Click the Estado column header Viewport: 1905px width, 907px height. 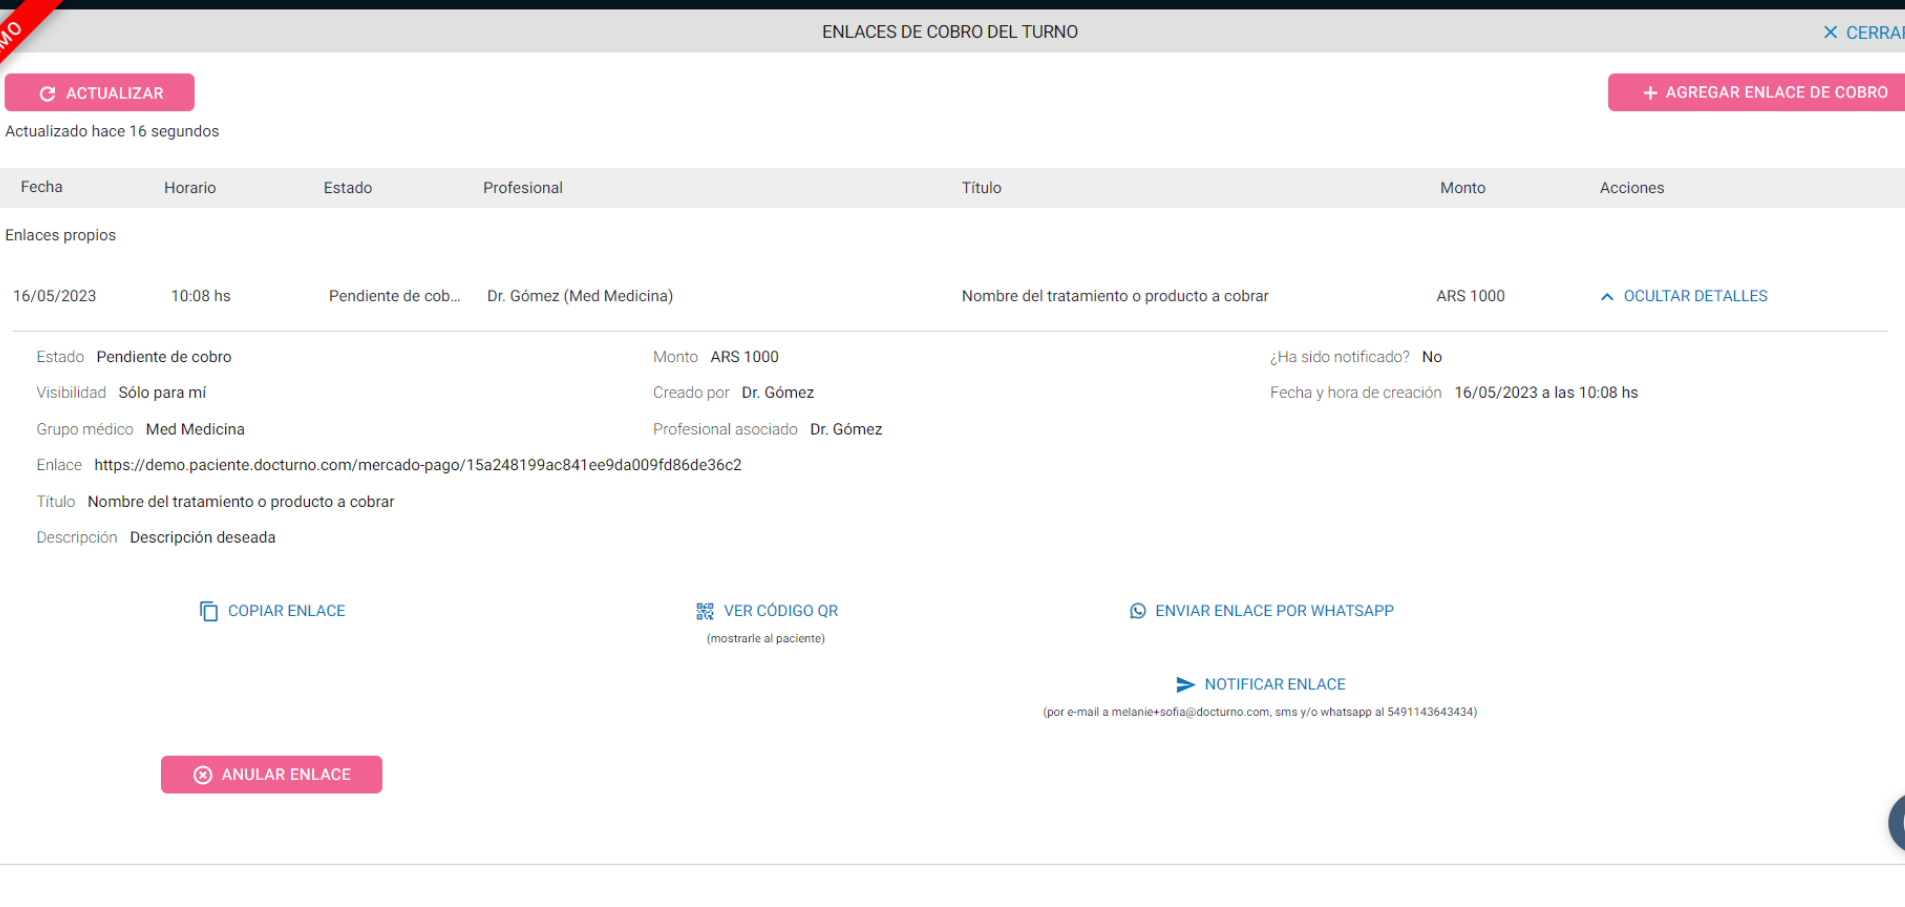(x=348, y=188)
